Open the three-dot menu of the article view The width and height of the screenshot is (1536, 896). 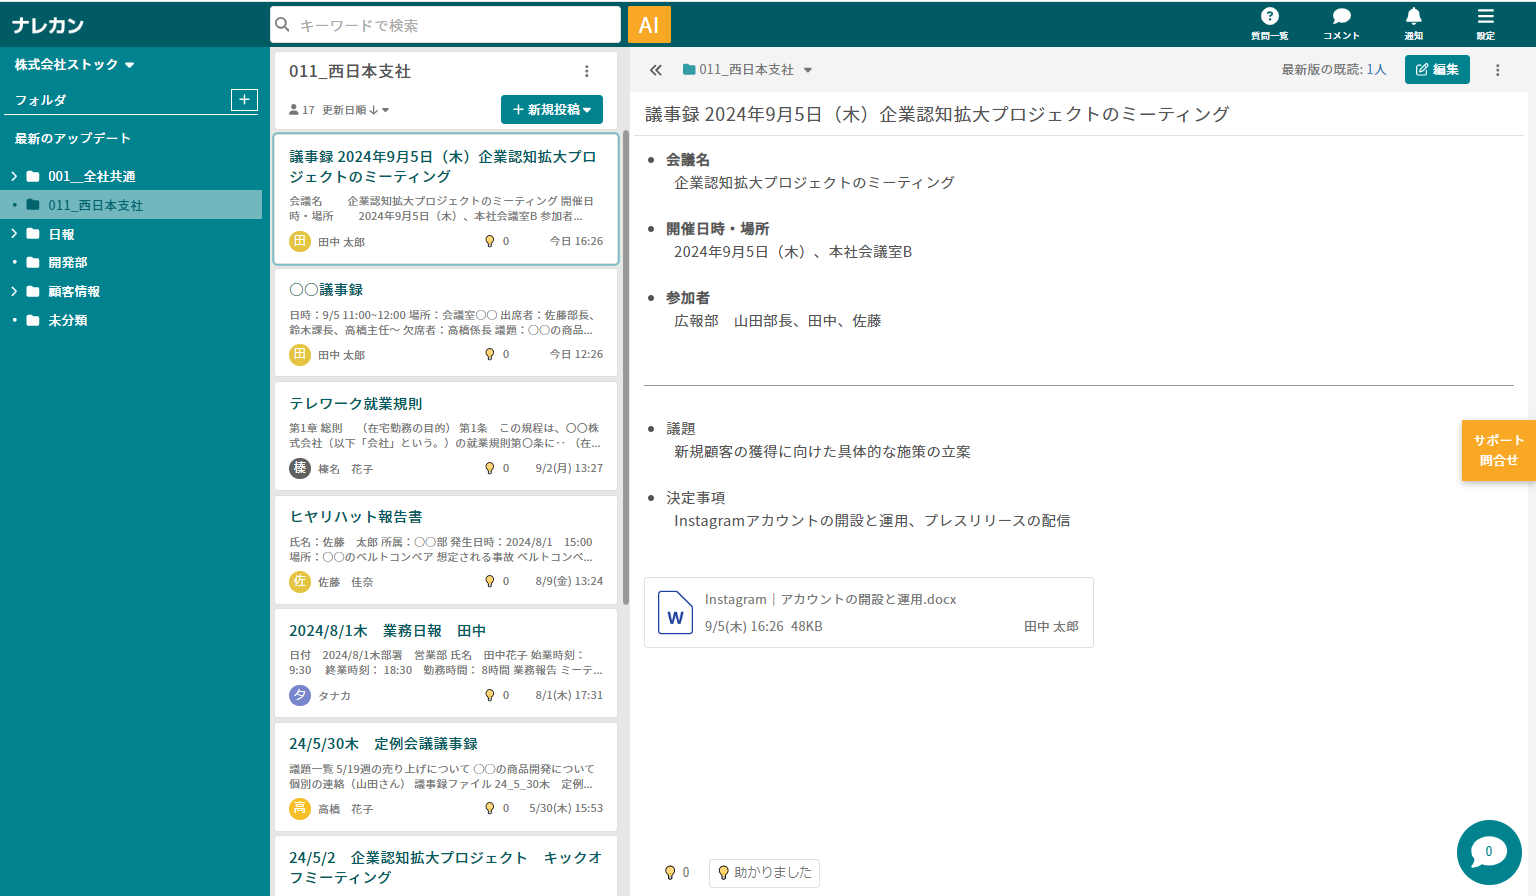(x=1497, y=69)
